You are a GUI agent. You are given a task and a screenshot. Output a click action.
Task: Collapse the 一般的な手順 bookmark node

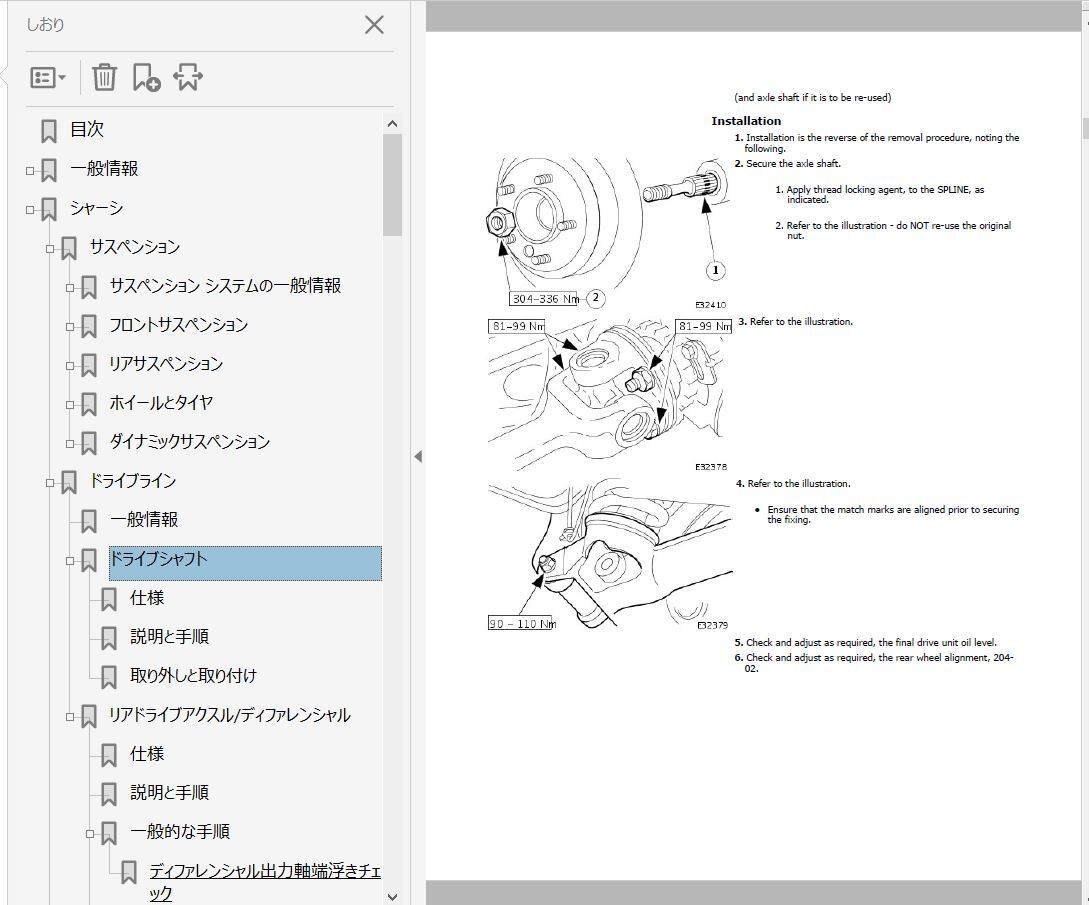(x=90, y=833)
